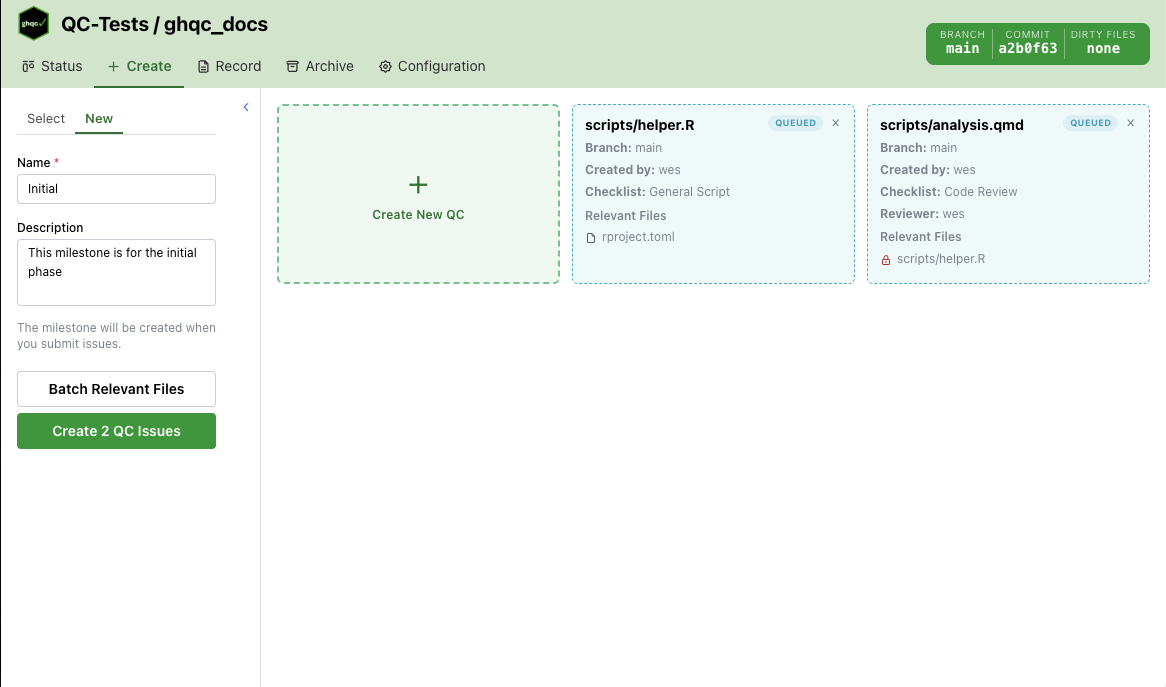Switch to the Select milestone tab
This screenshot has width=1166, height=687.
46,118
